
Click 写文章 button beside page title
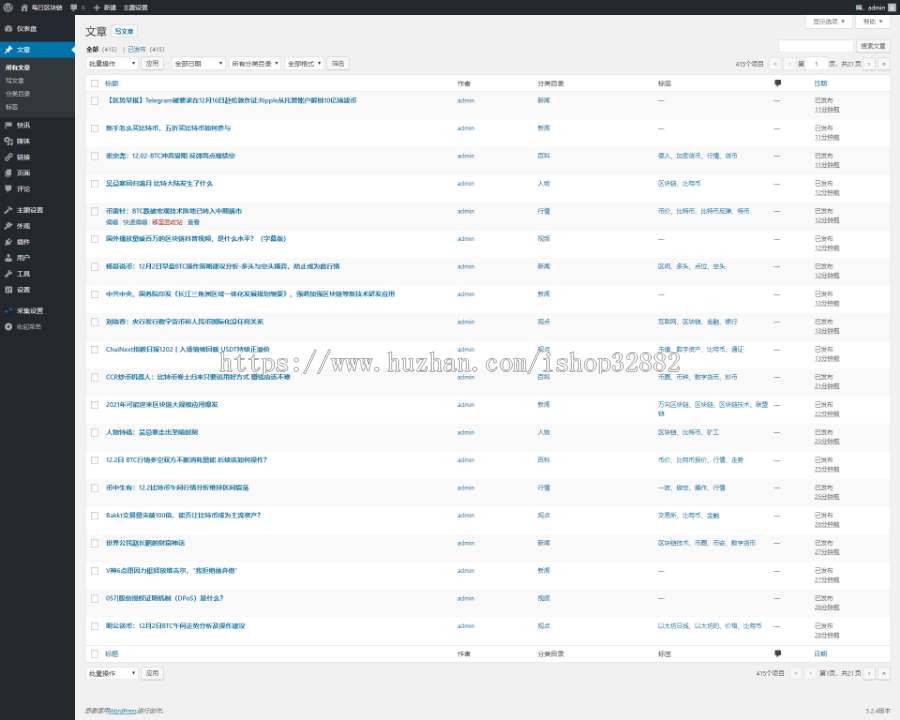point(124,31)
